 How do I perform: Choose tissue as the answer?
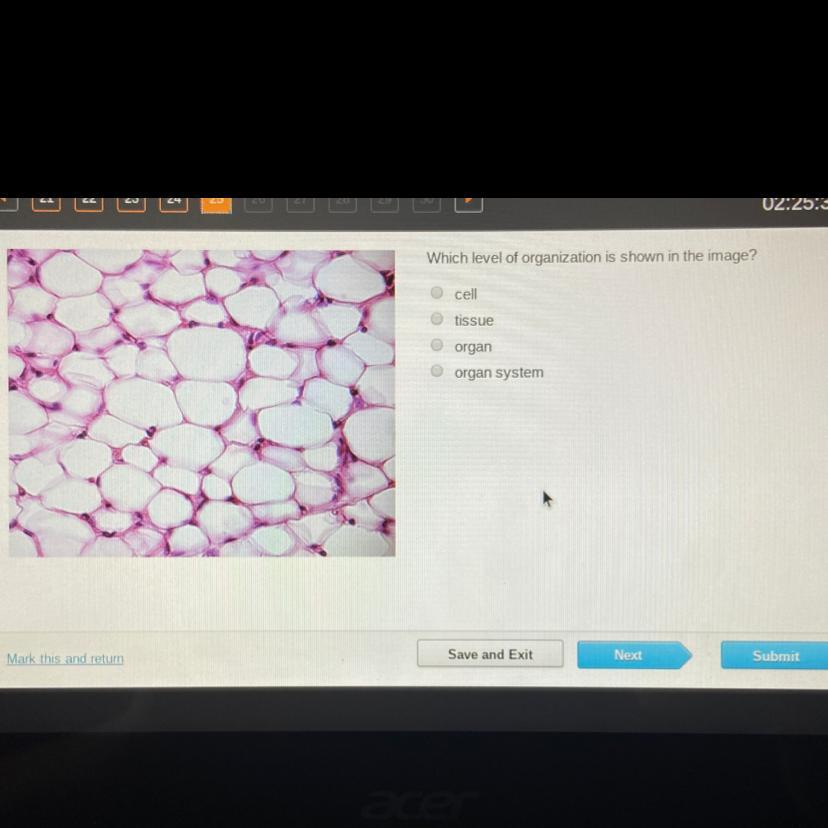point(437,318)
